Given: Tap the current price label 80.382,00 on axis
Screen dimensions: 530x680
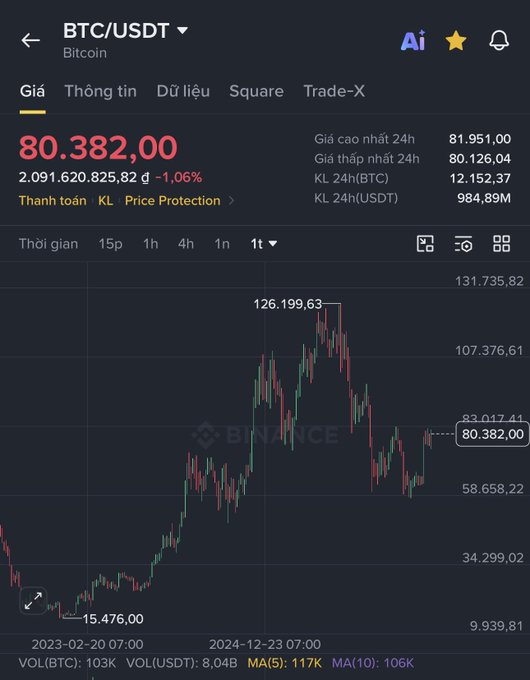Looking at the screenshot, I should 492,434.
